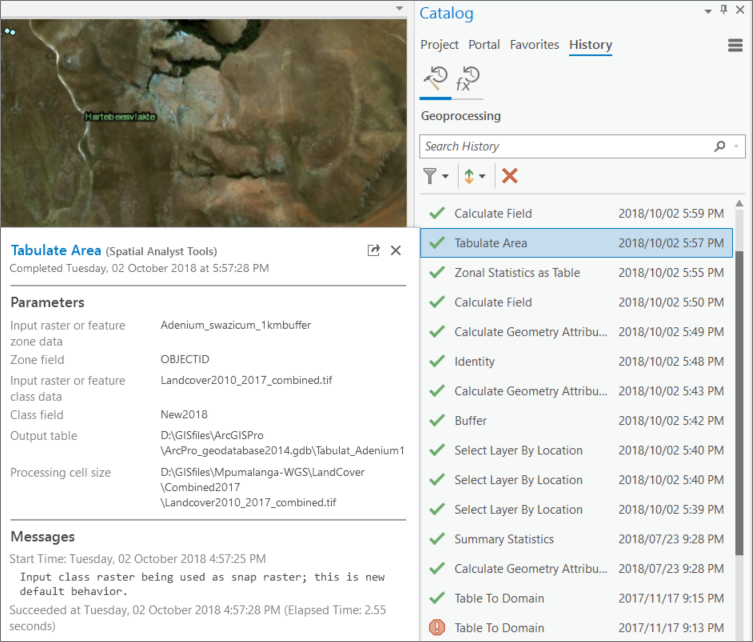Close the Tabulate Area details popup
This screenshot has width=753, height=642.
[x=396, y=250]
